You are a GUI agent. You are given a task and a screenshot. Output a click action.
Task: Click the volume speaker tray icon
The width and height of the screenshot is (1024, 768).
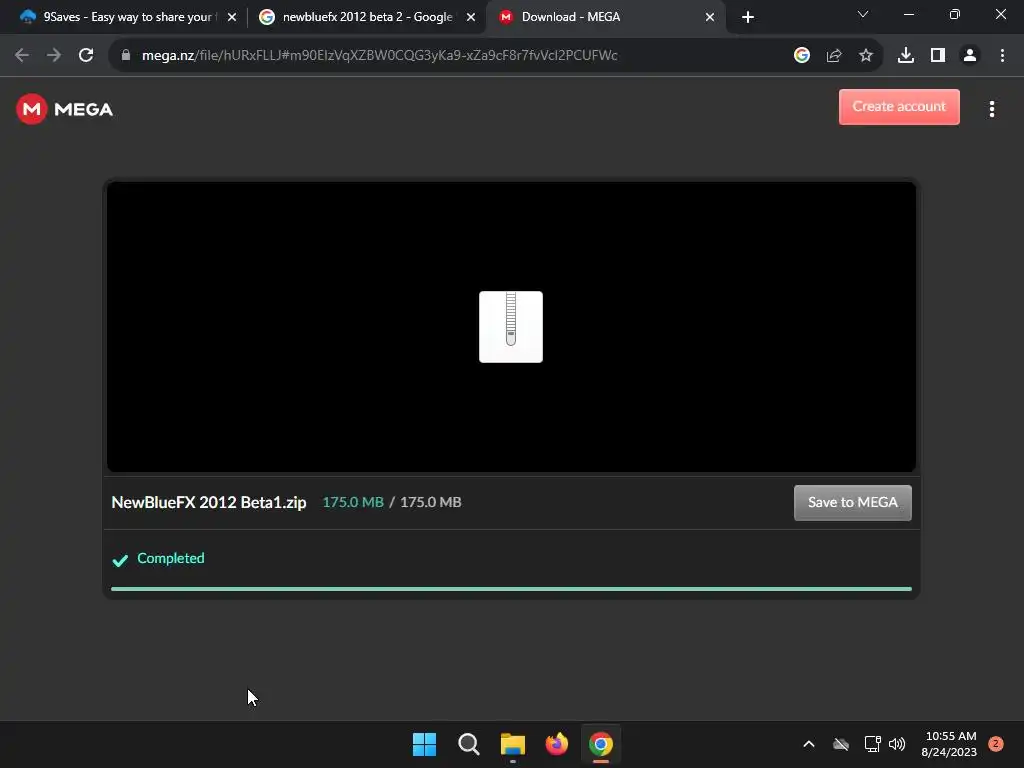pos(897,744)
